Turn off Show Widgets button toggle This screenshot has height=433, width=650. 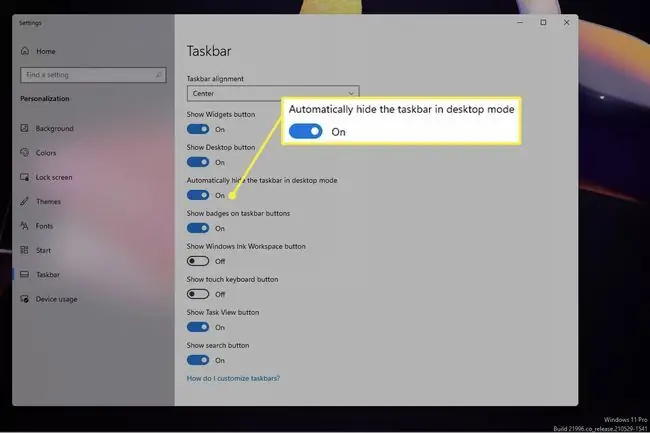point(198,129)
